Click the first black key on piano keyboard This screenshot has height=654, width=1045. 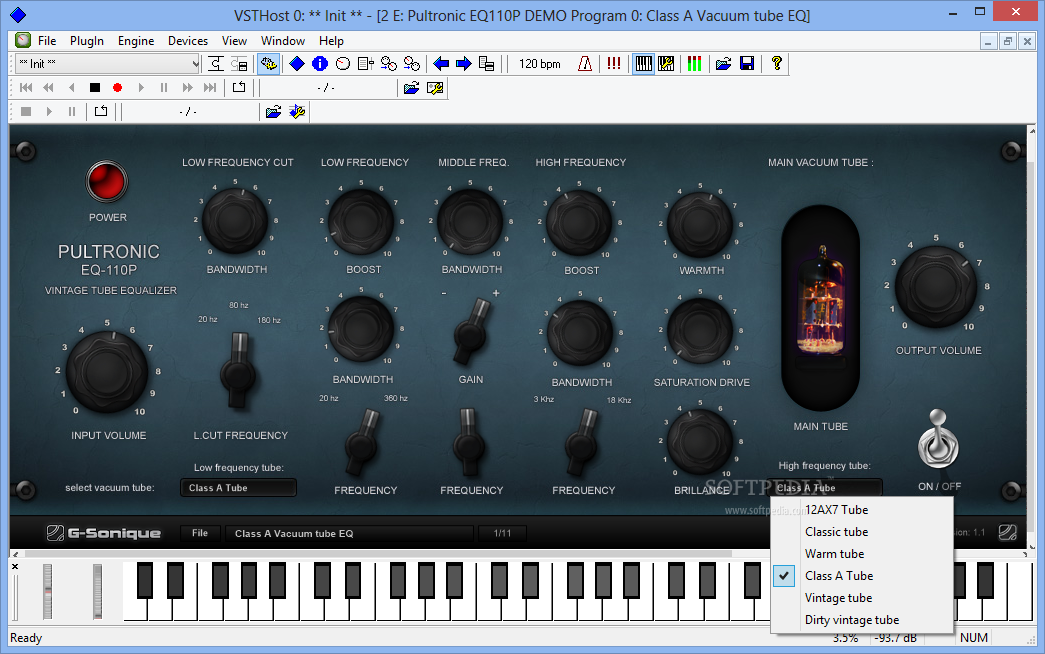(145, 579)
